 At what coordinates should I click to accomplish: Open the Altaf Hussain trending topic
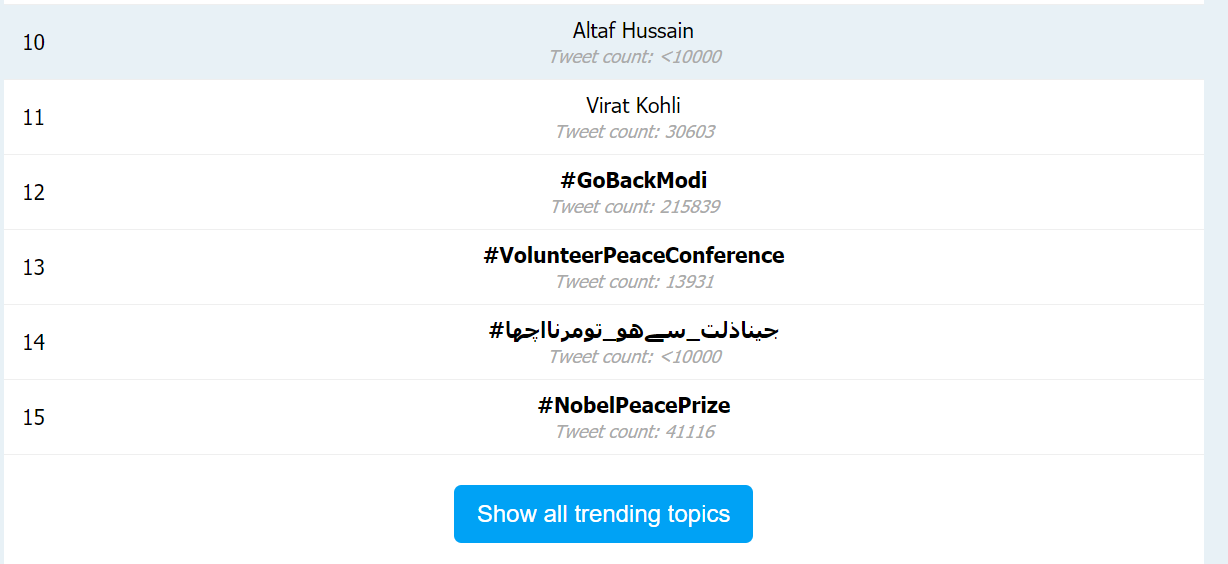coord(633,31)
